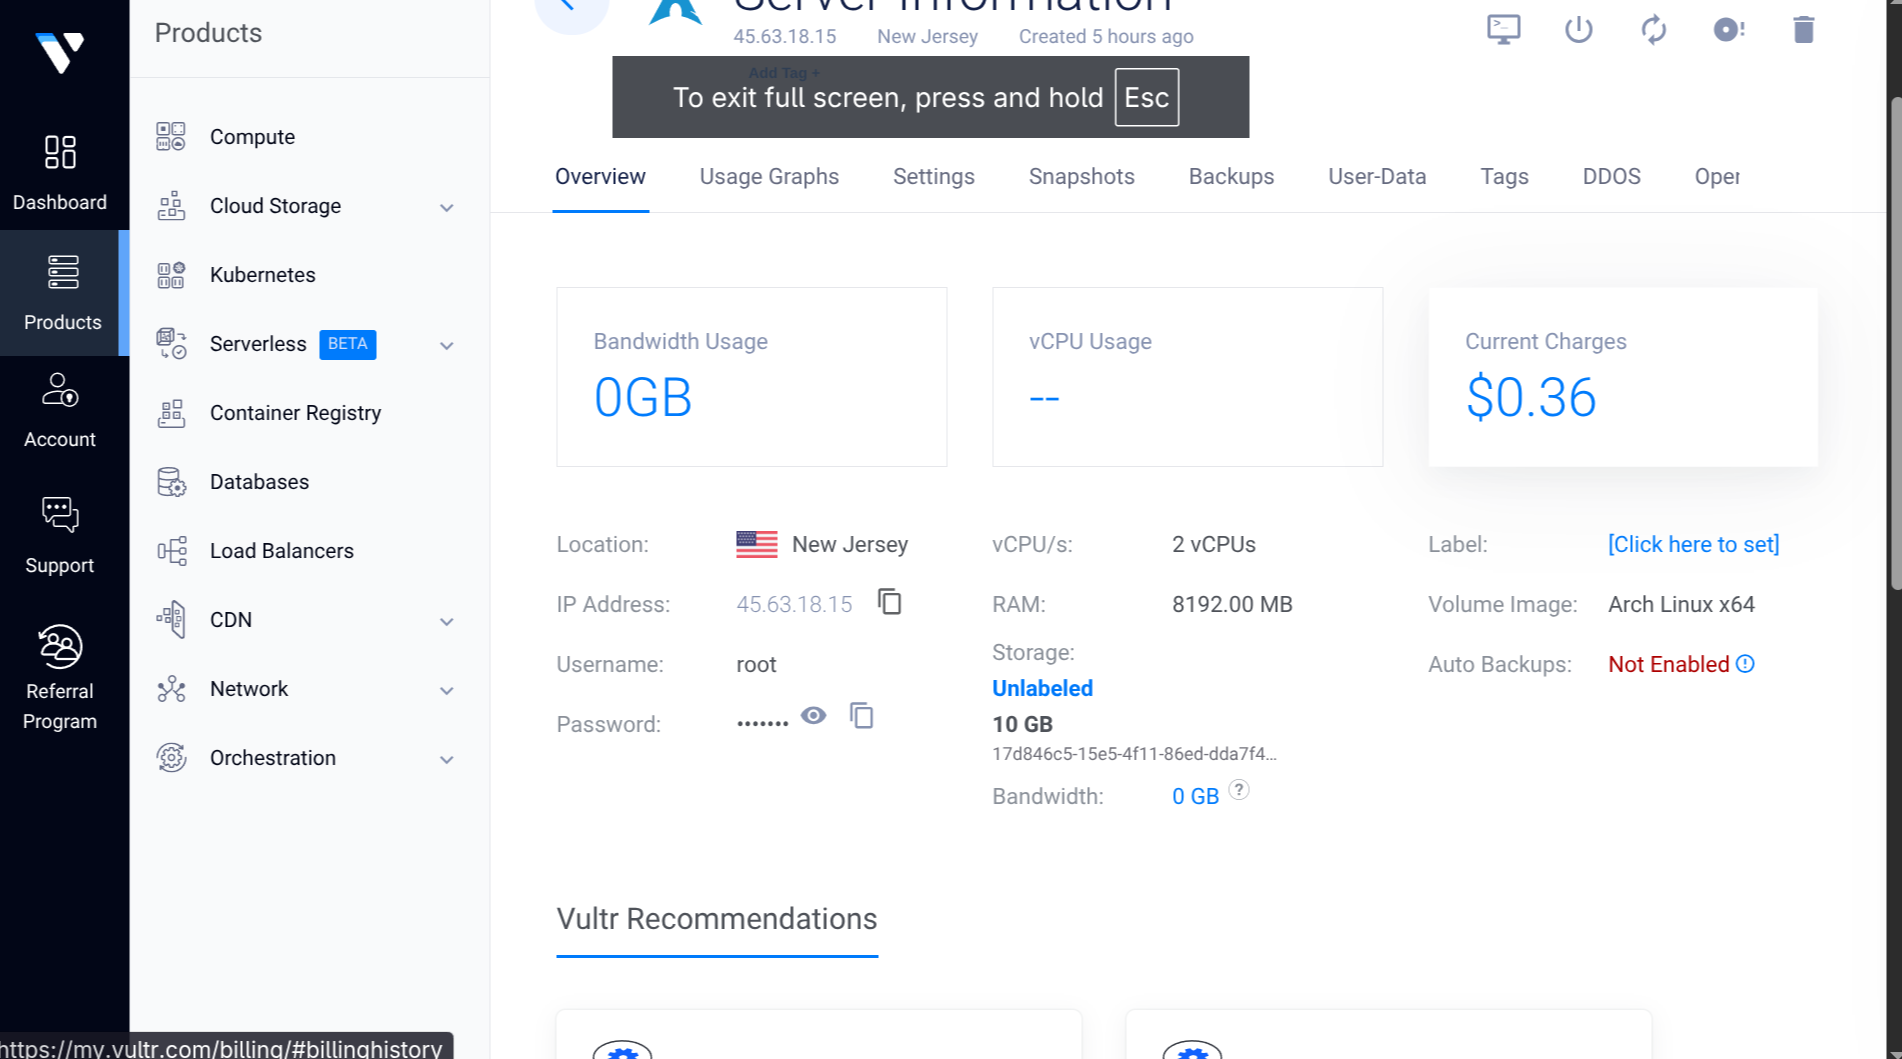Screen dimensions: 1902x1059
Task: Click the Unlabeled storage link
Action: pyautogui.click(x=1042, y=689)
